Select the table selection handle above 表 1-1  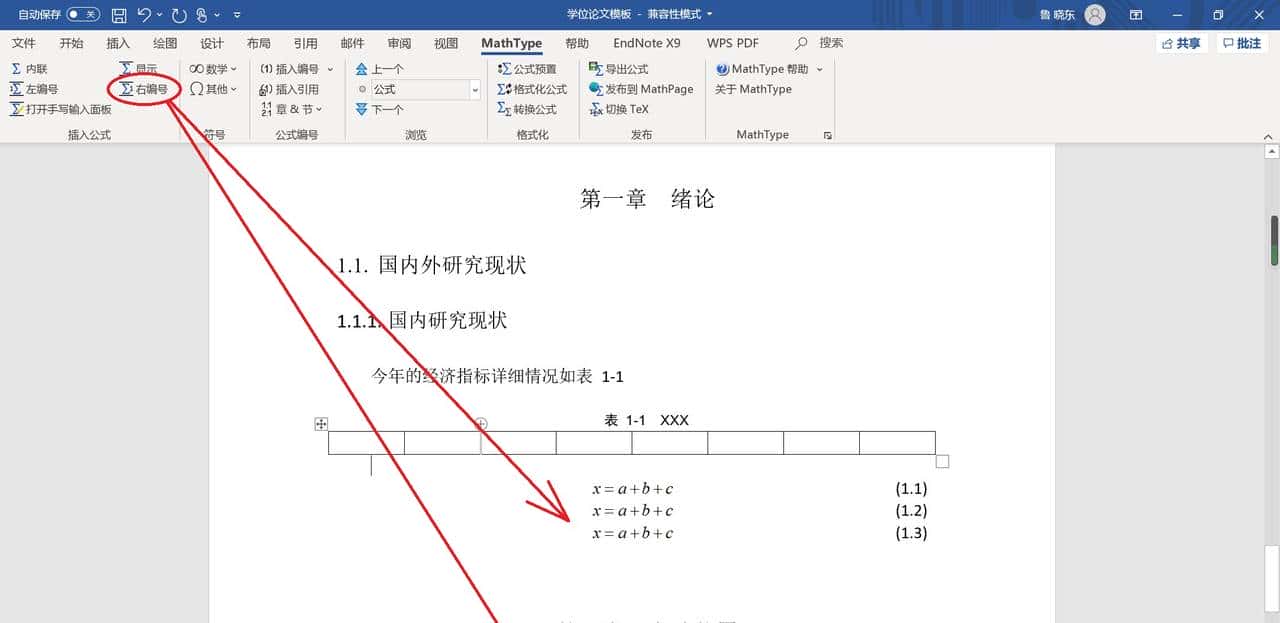(320, 423)
